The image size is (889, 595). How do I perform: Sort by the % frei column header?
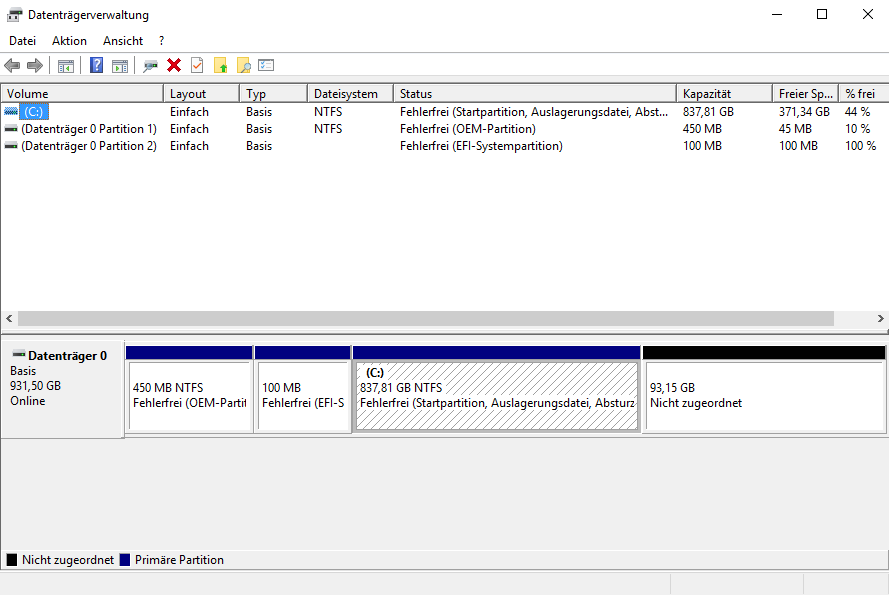[x=864, y=94]
